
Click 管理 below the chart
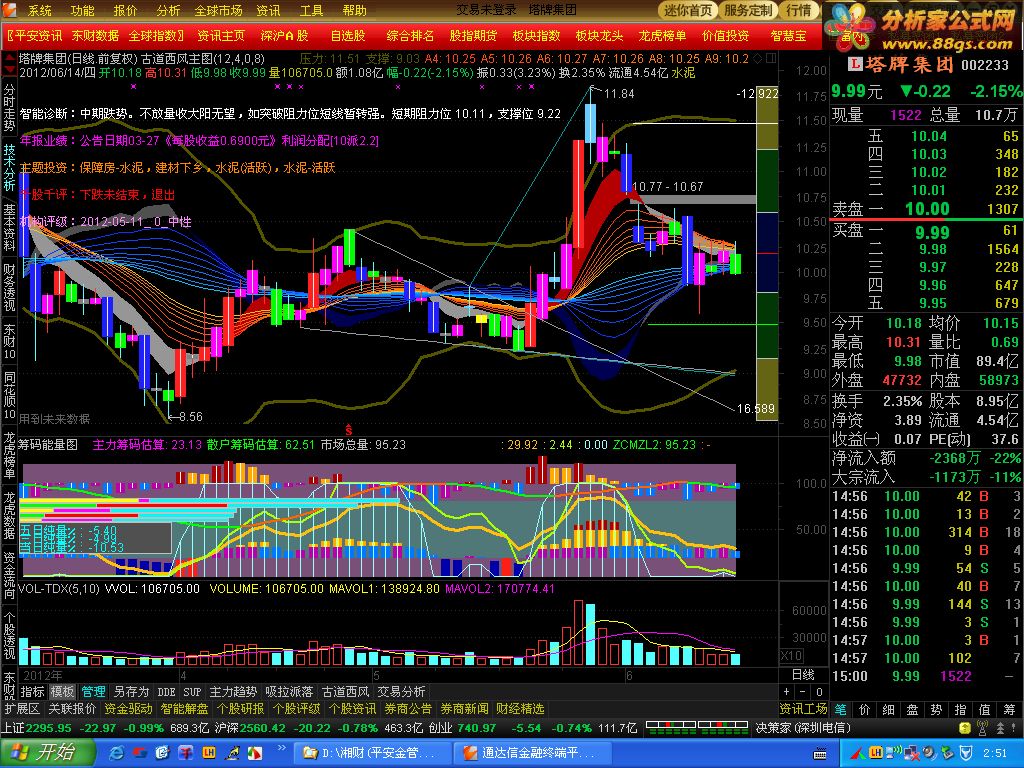click(93, 692)
